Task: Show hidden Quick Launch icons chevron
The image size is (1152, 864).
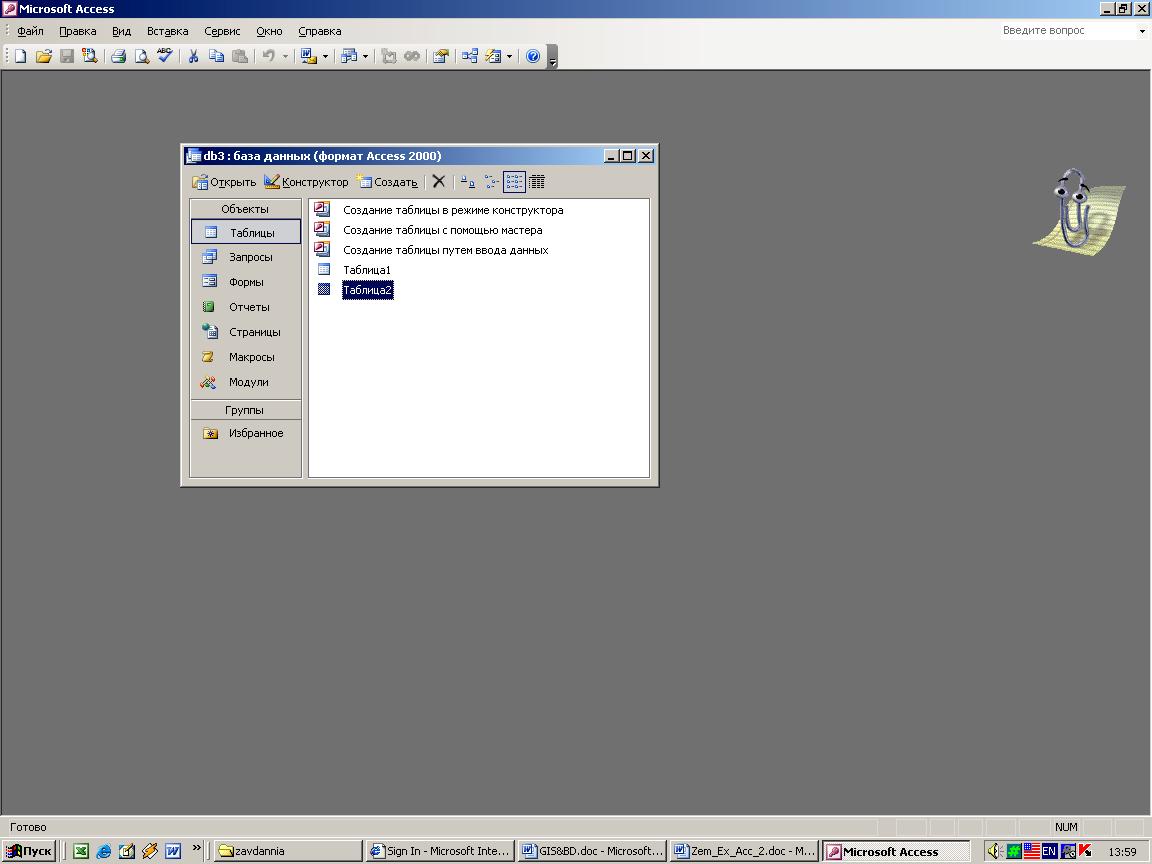Action: pos(196,847)
